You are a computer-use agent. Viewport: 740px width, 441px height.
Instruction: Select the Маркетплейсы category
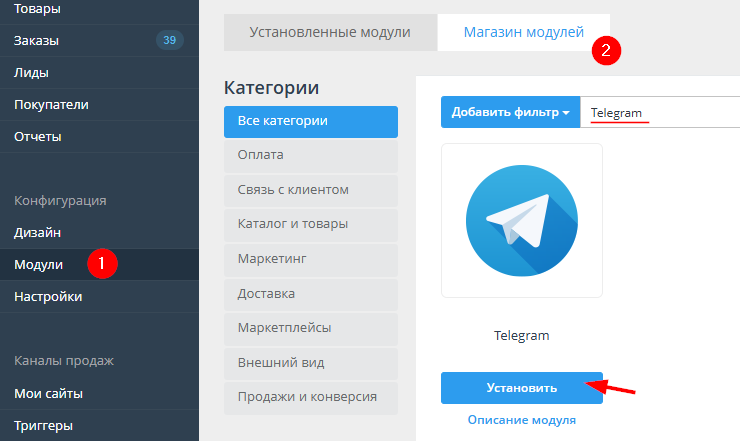tap(311, 329)
